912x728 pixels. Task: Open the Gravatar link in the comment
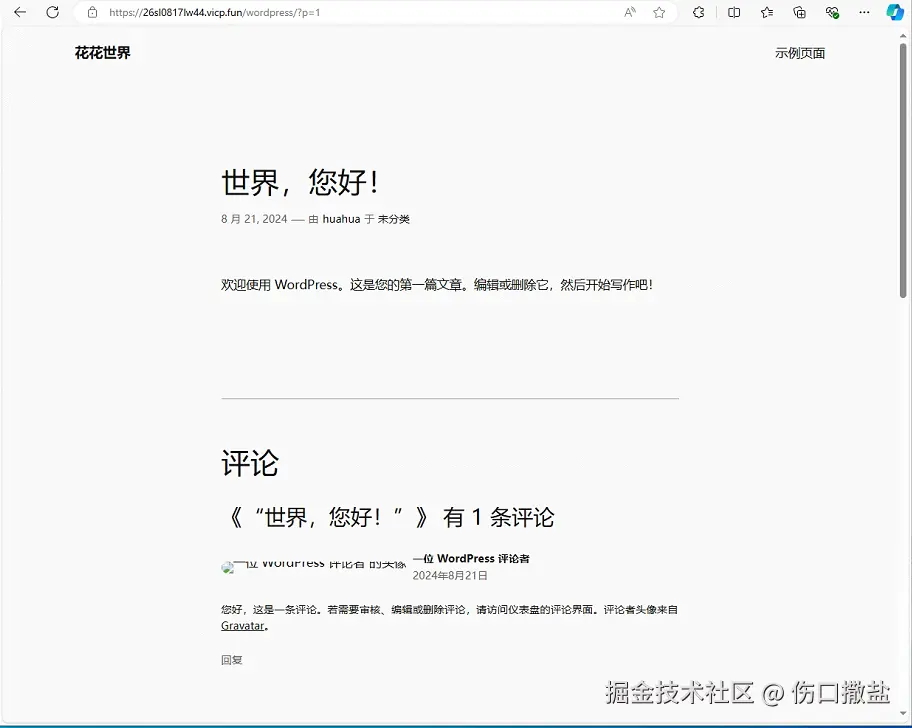point(243,626)
